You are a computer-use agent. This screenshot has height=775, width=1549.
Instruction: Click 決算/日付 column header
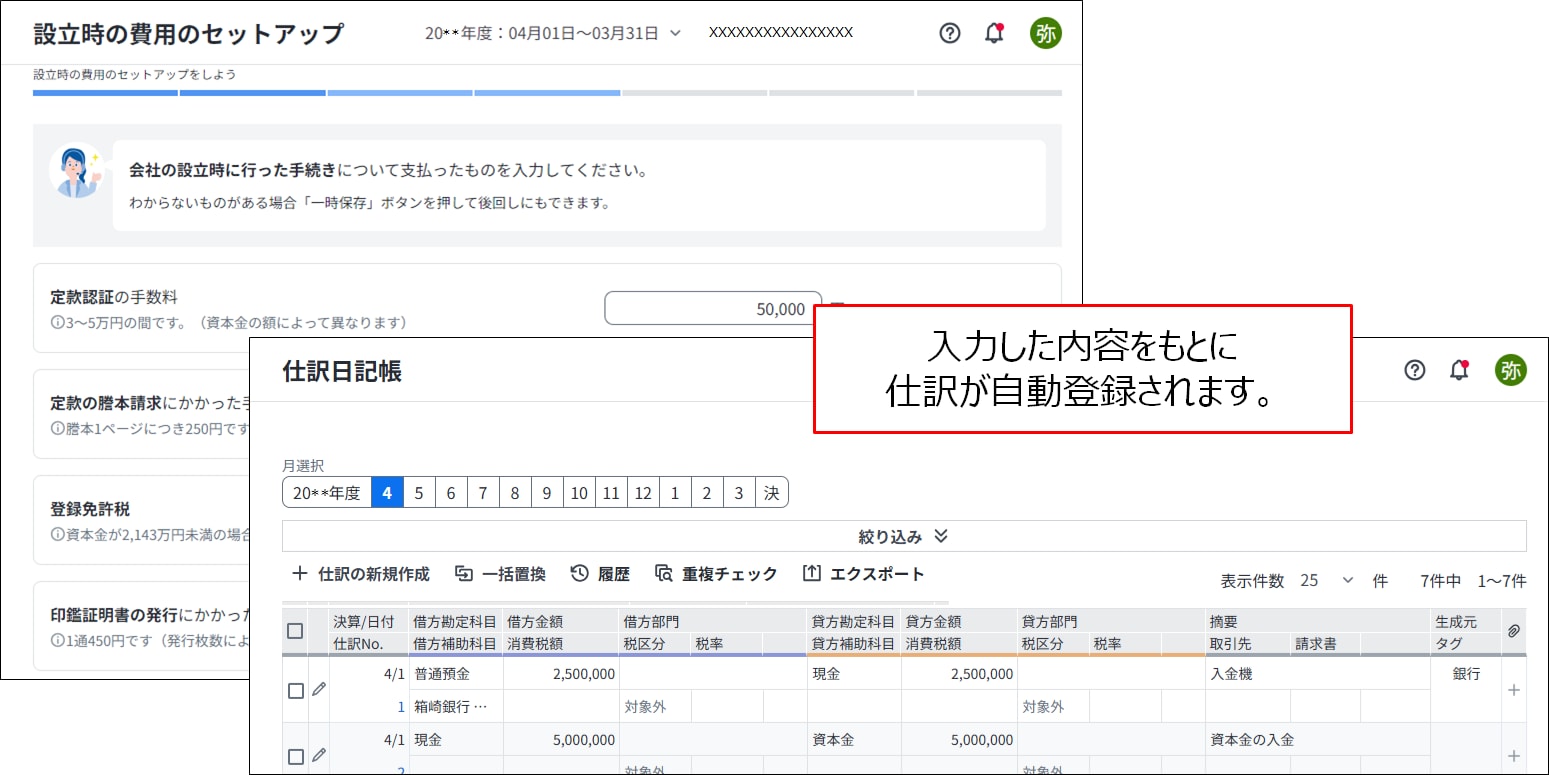click(x=368, y=622)
